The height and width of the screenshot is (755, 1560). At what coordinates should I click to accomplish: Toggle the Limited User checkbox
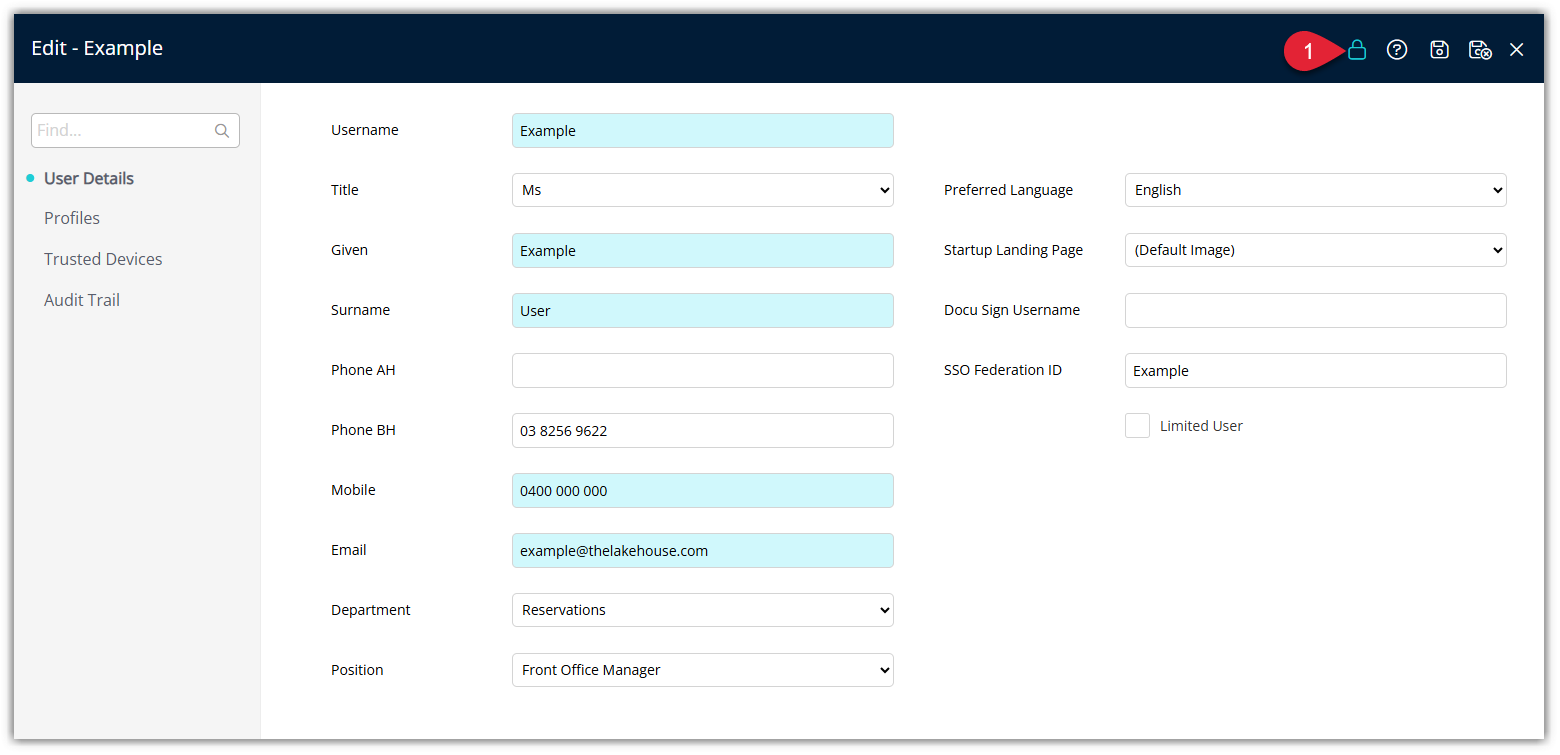pyautogui.click(x=1137, y=426)
